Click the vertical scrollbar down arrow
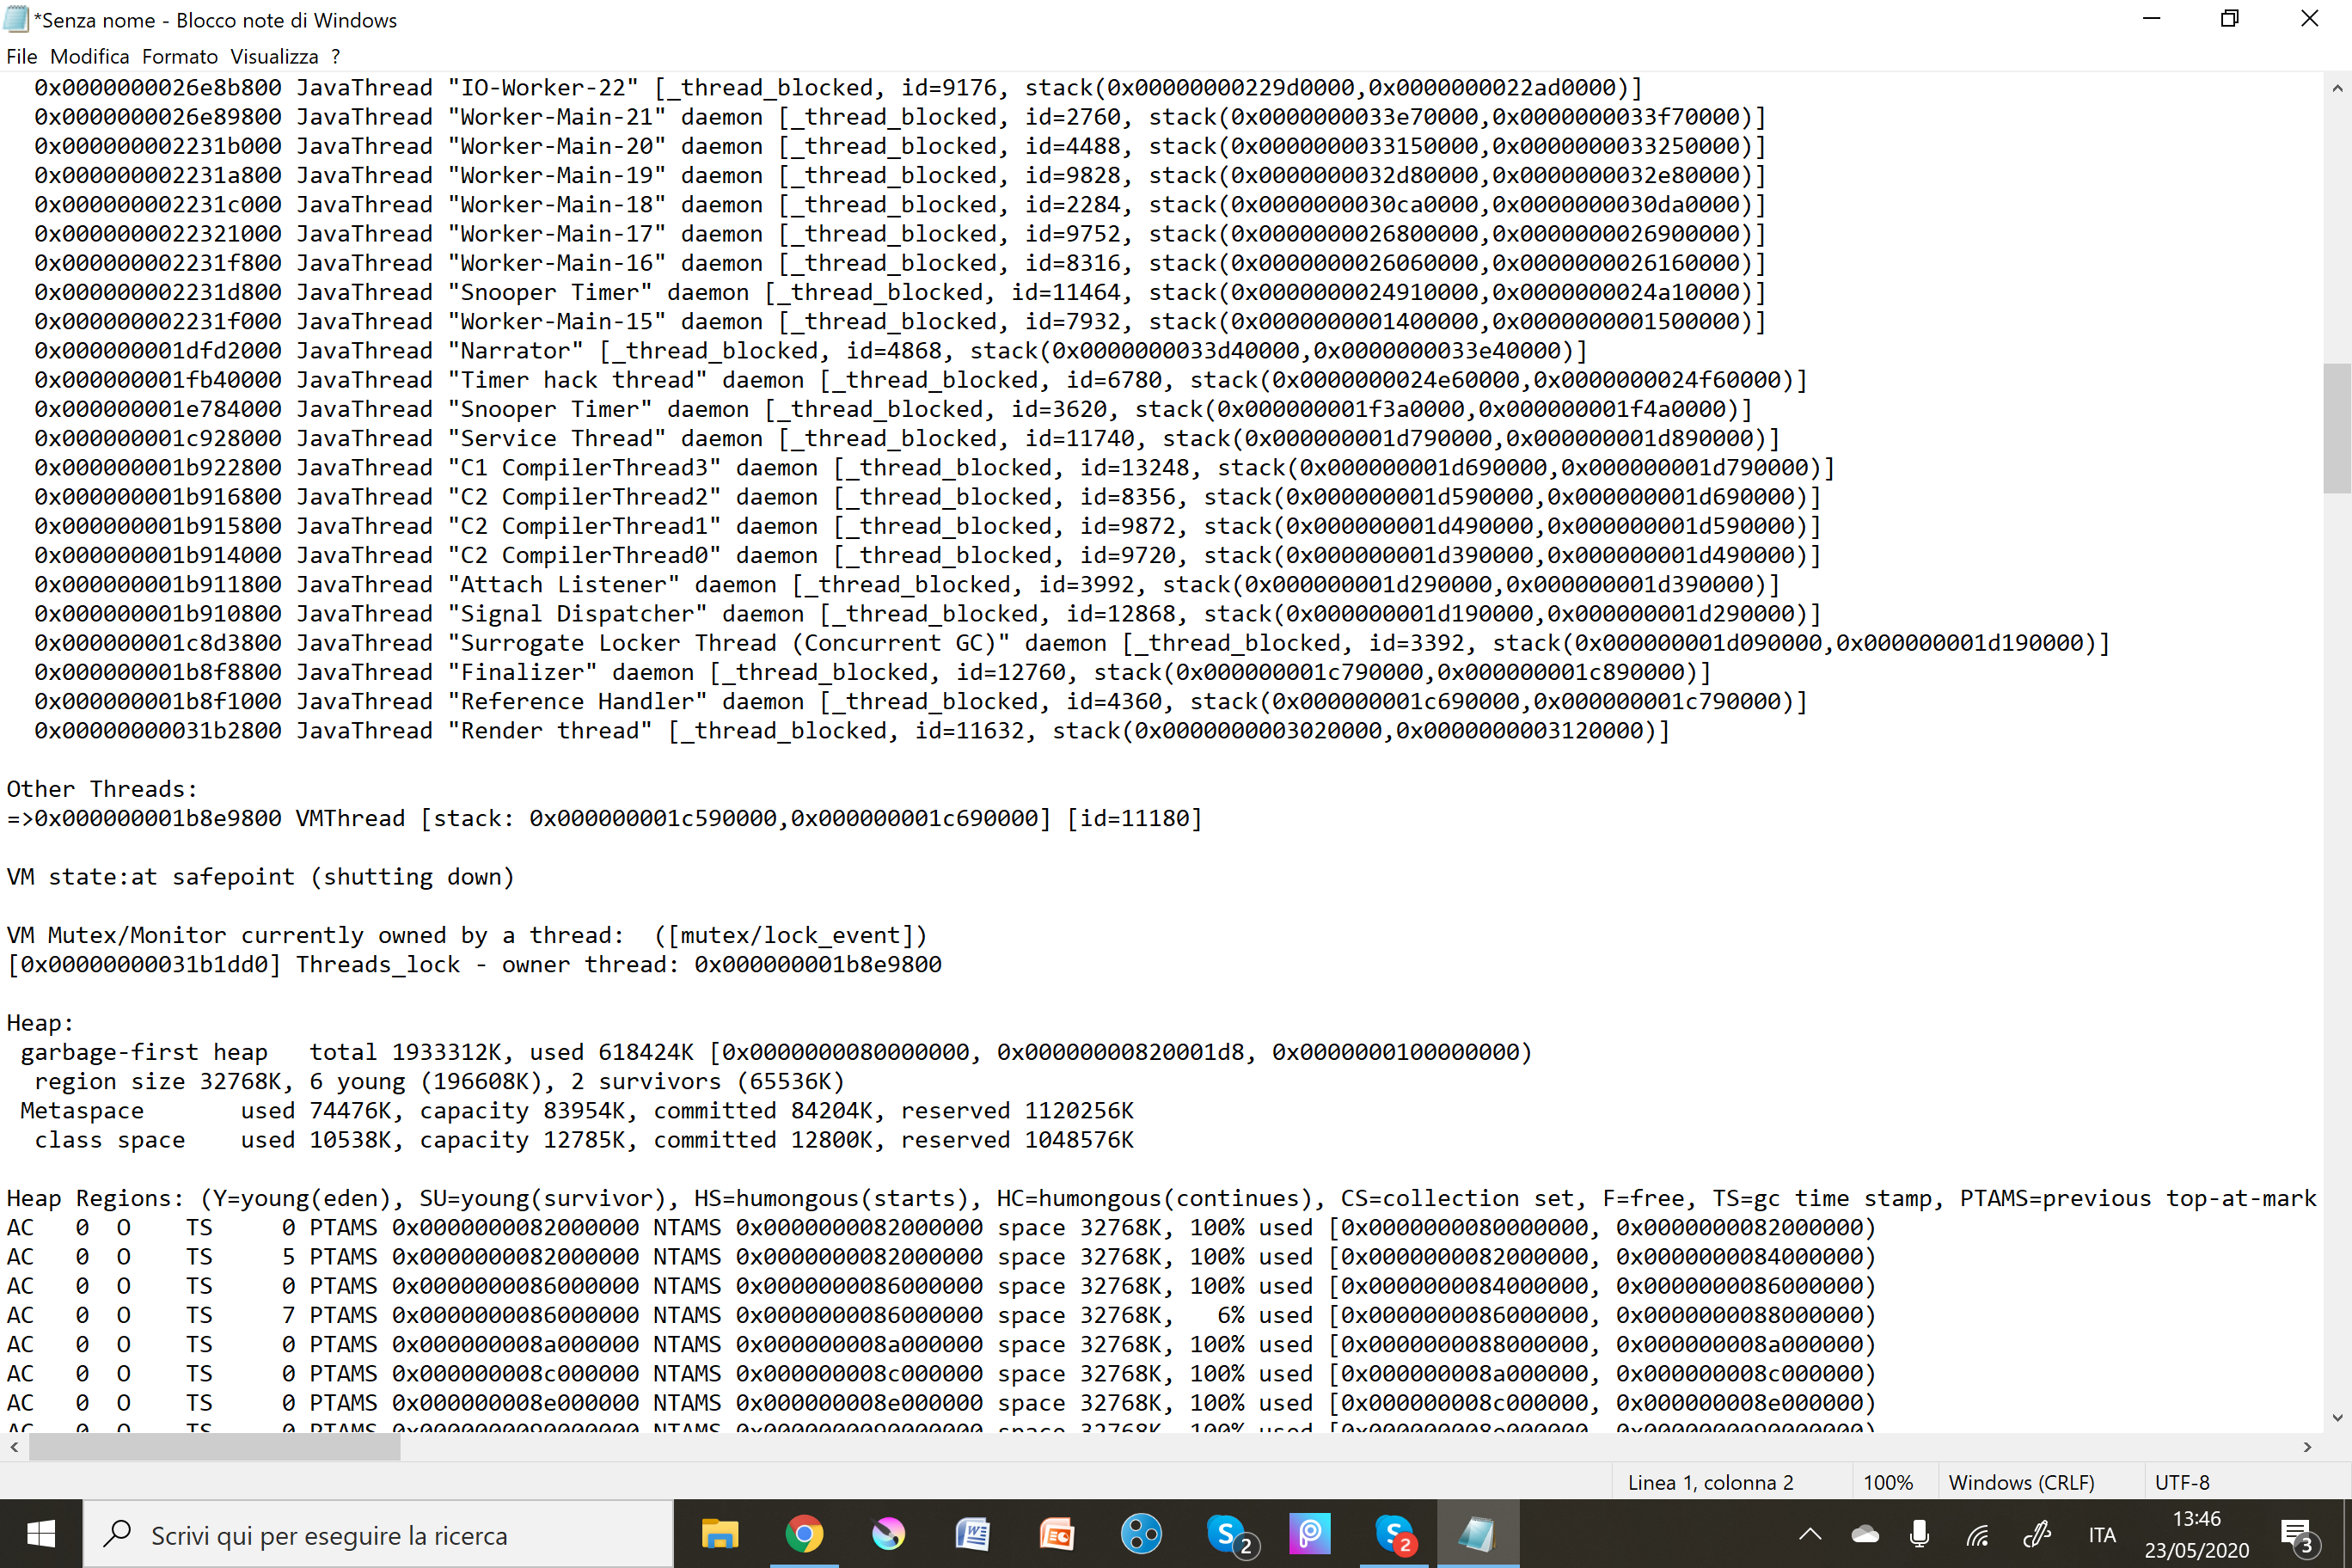 click(x=2337, y=1417)
